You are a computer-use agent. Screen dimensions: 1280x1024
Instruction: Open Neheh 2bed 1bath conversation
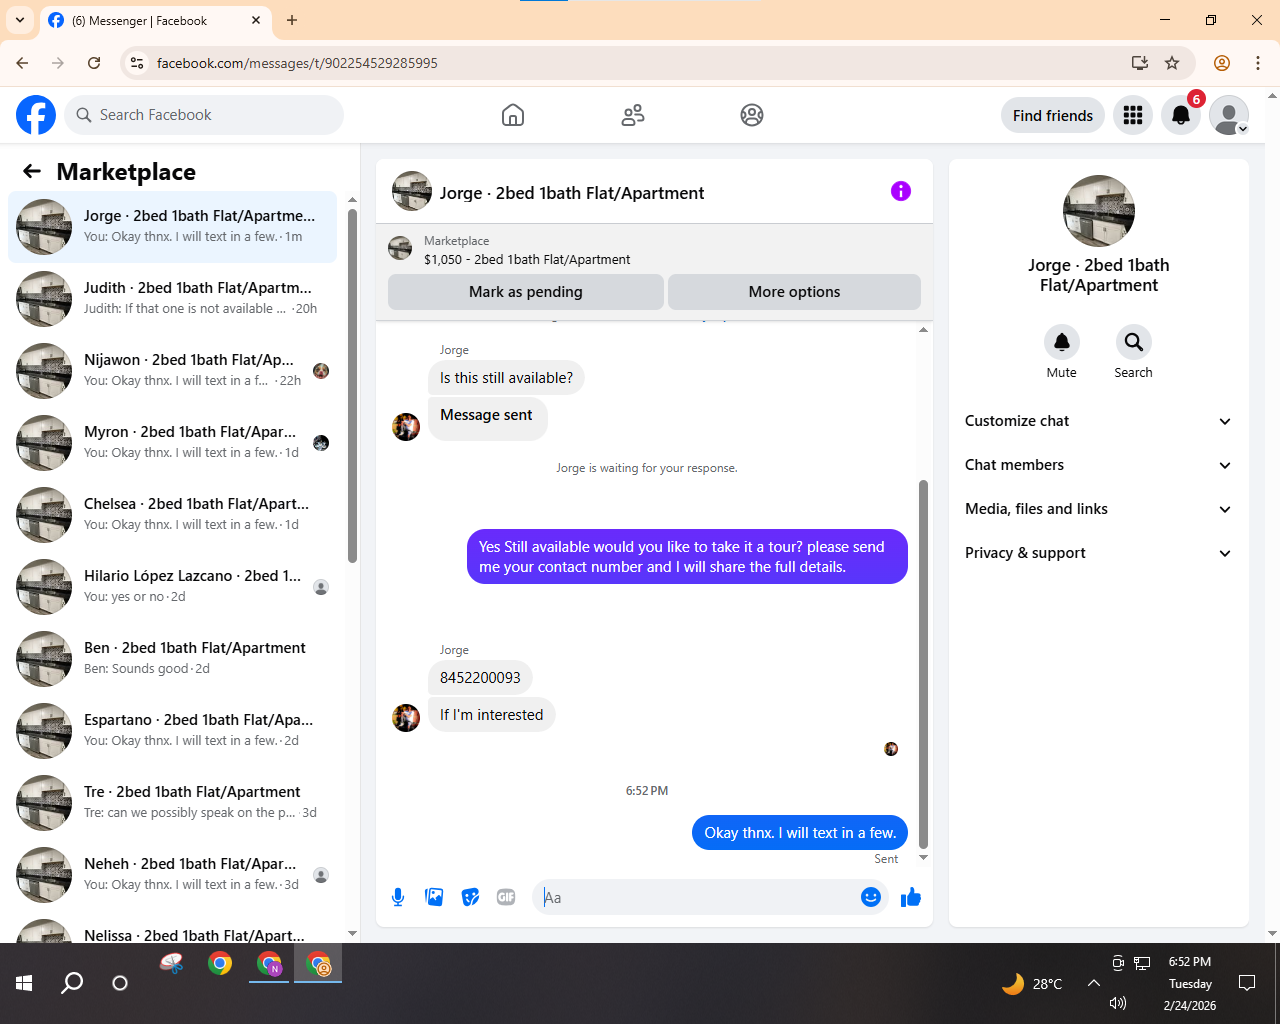pyautogui.click(x=173, y=875)
